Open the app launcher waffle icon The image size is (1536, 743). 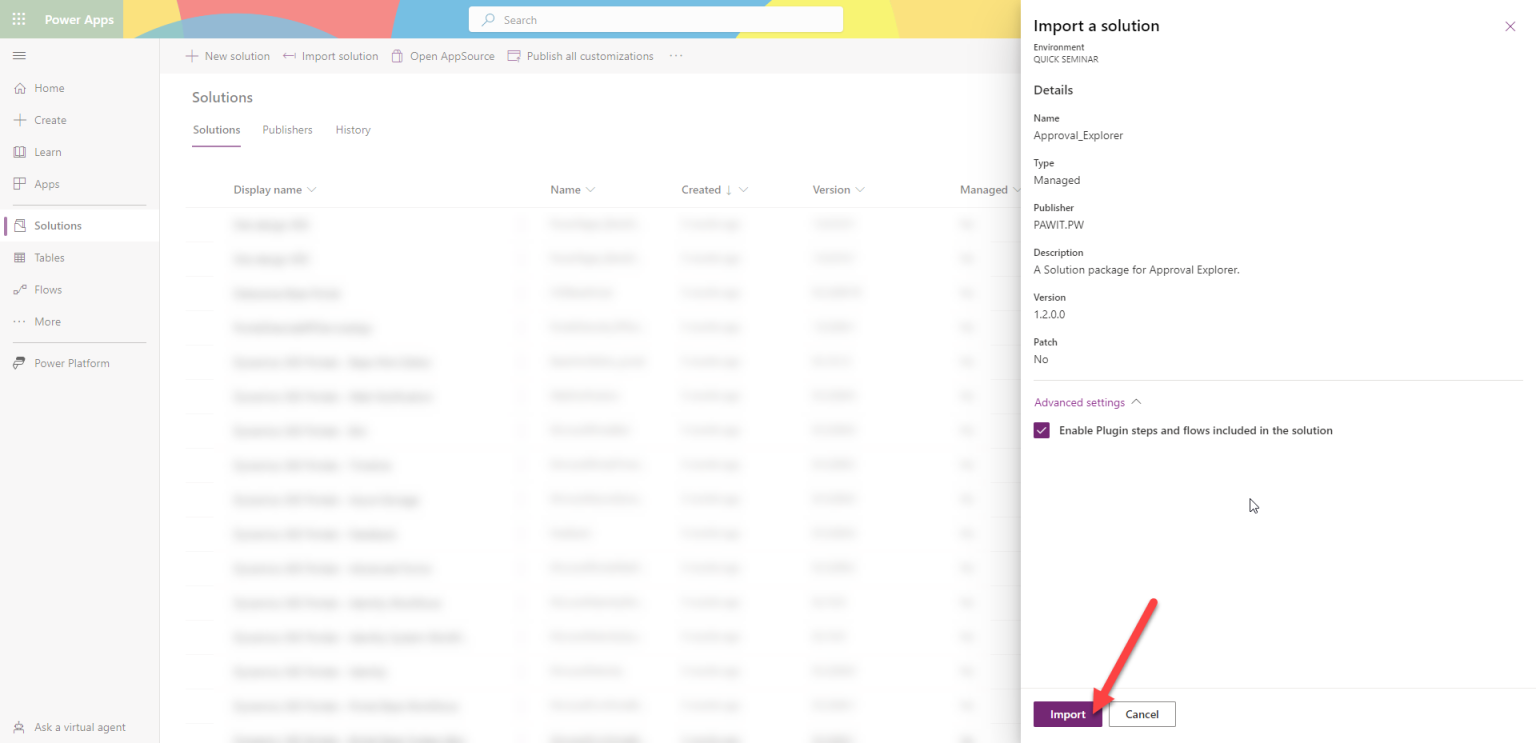(19, 19)
